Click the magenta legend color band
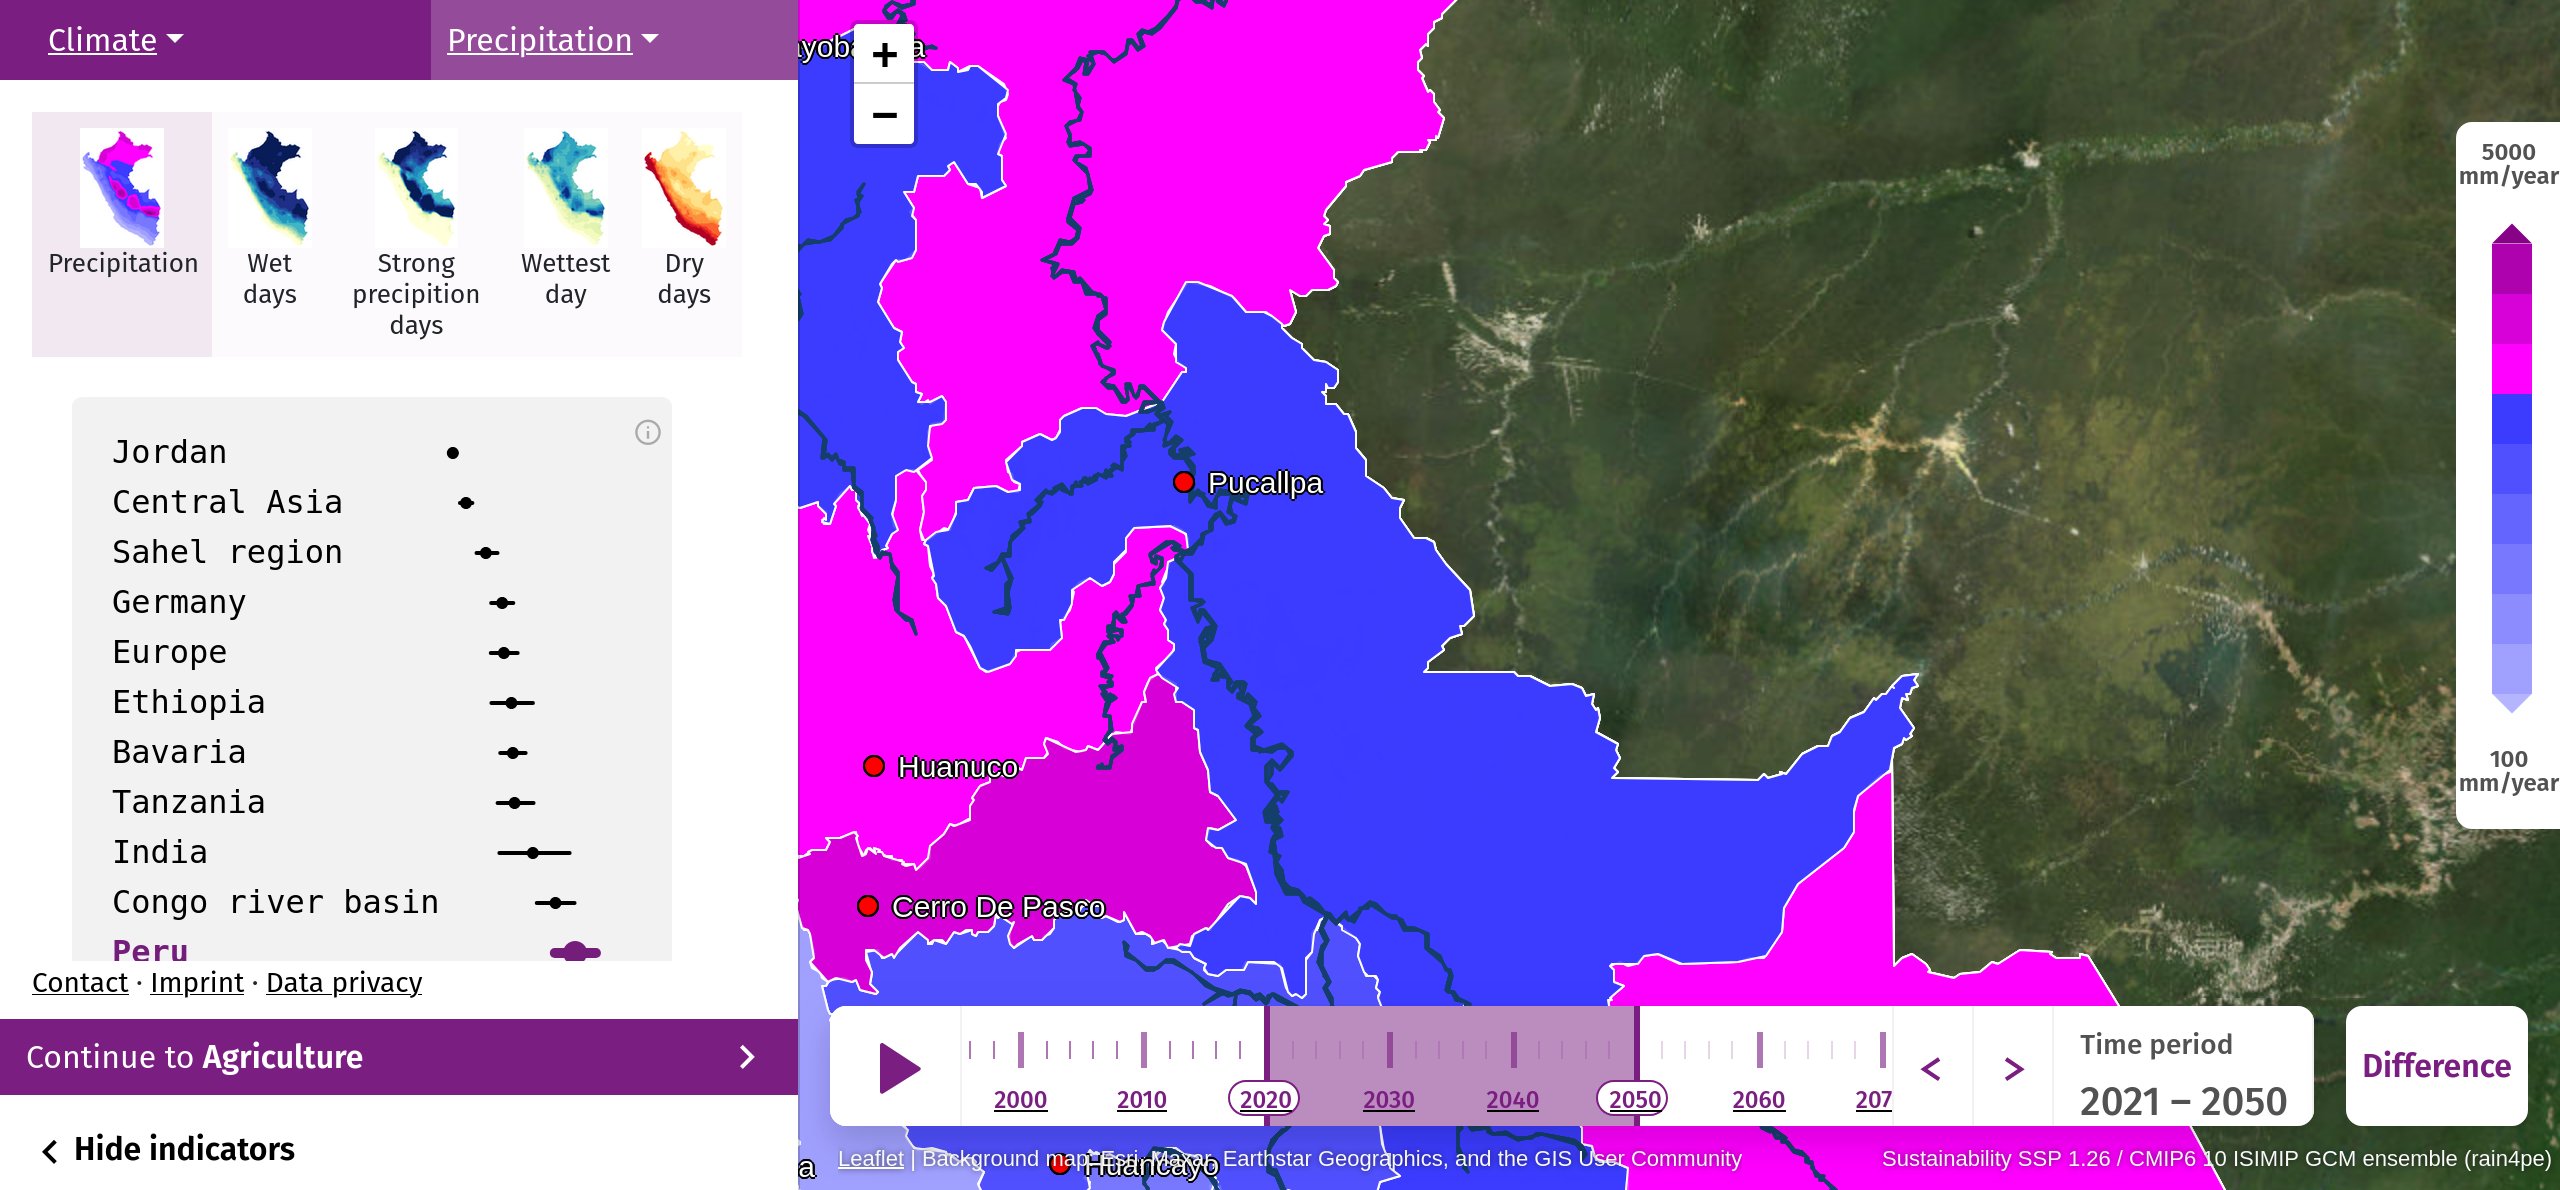The width and height of the screenshot is (2560, 1190). coord(2511,368)
